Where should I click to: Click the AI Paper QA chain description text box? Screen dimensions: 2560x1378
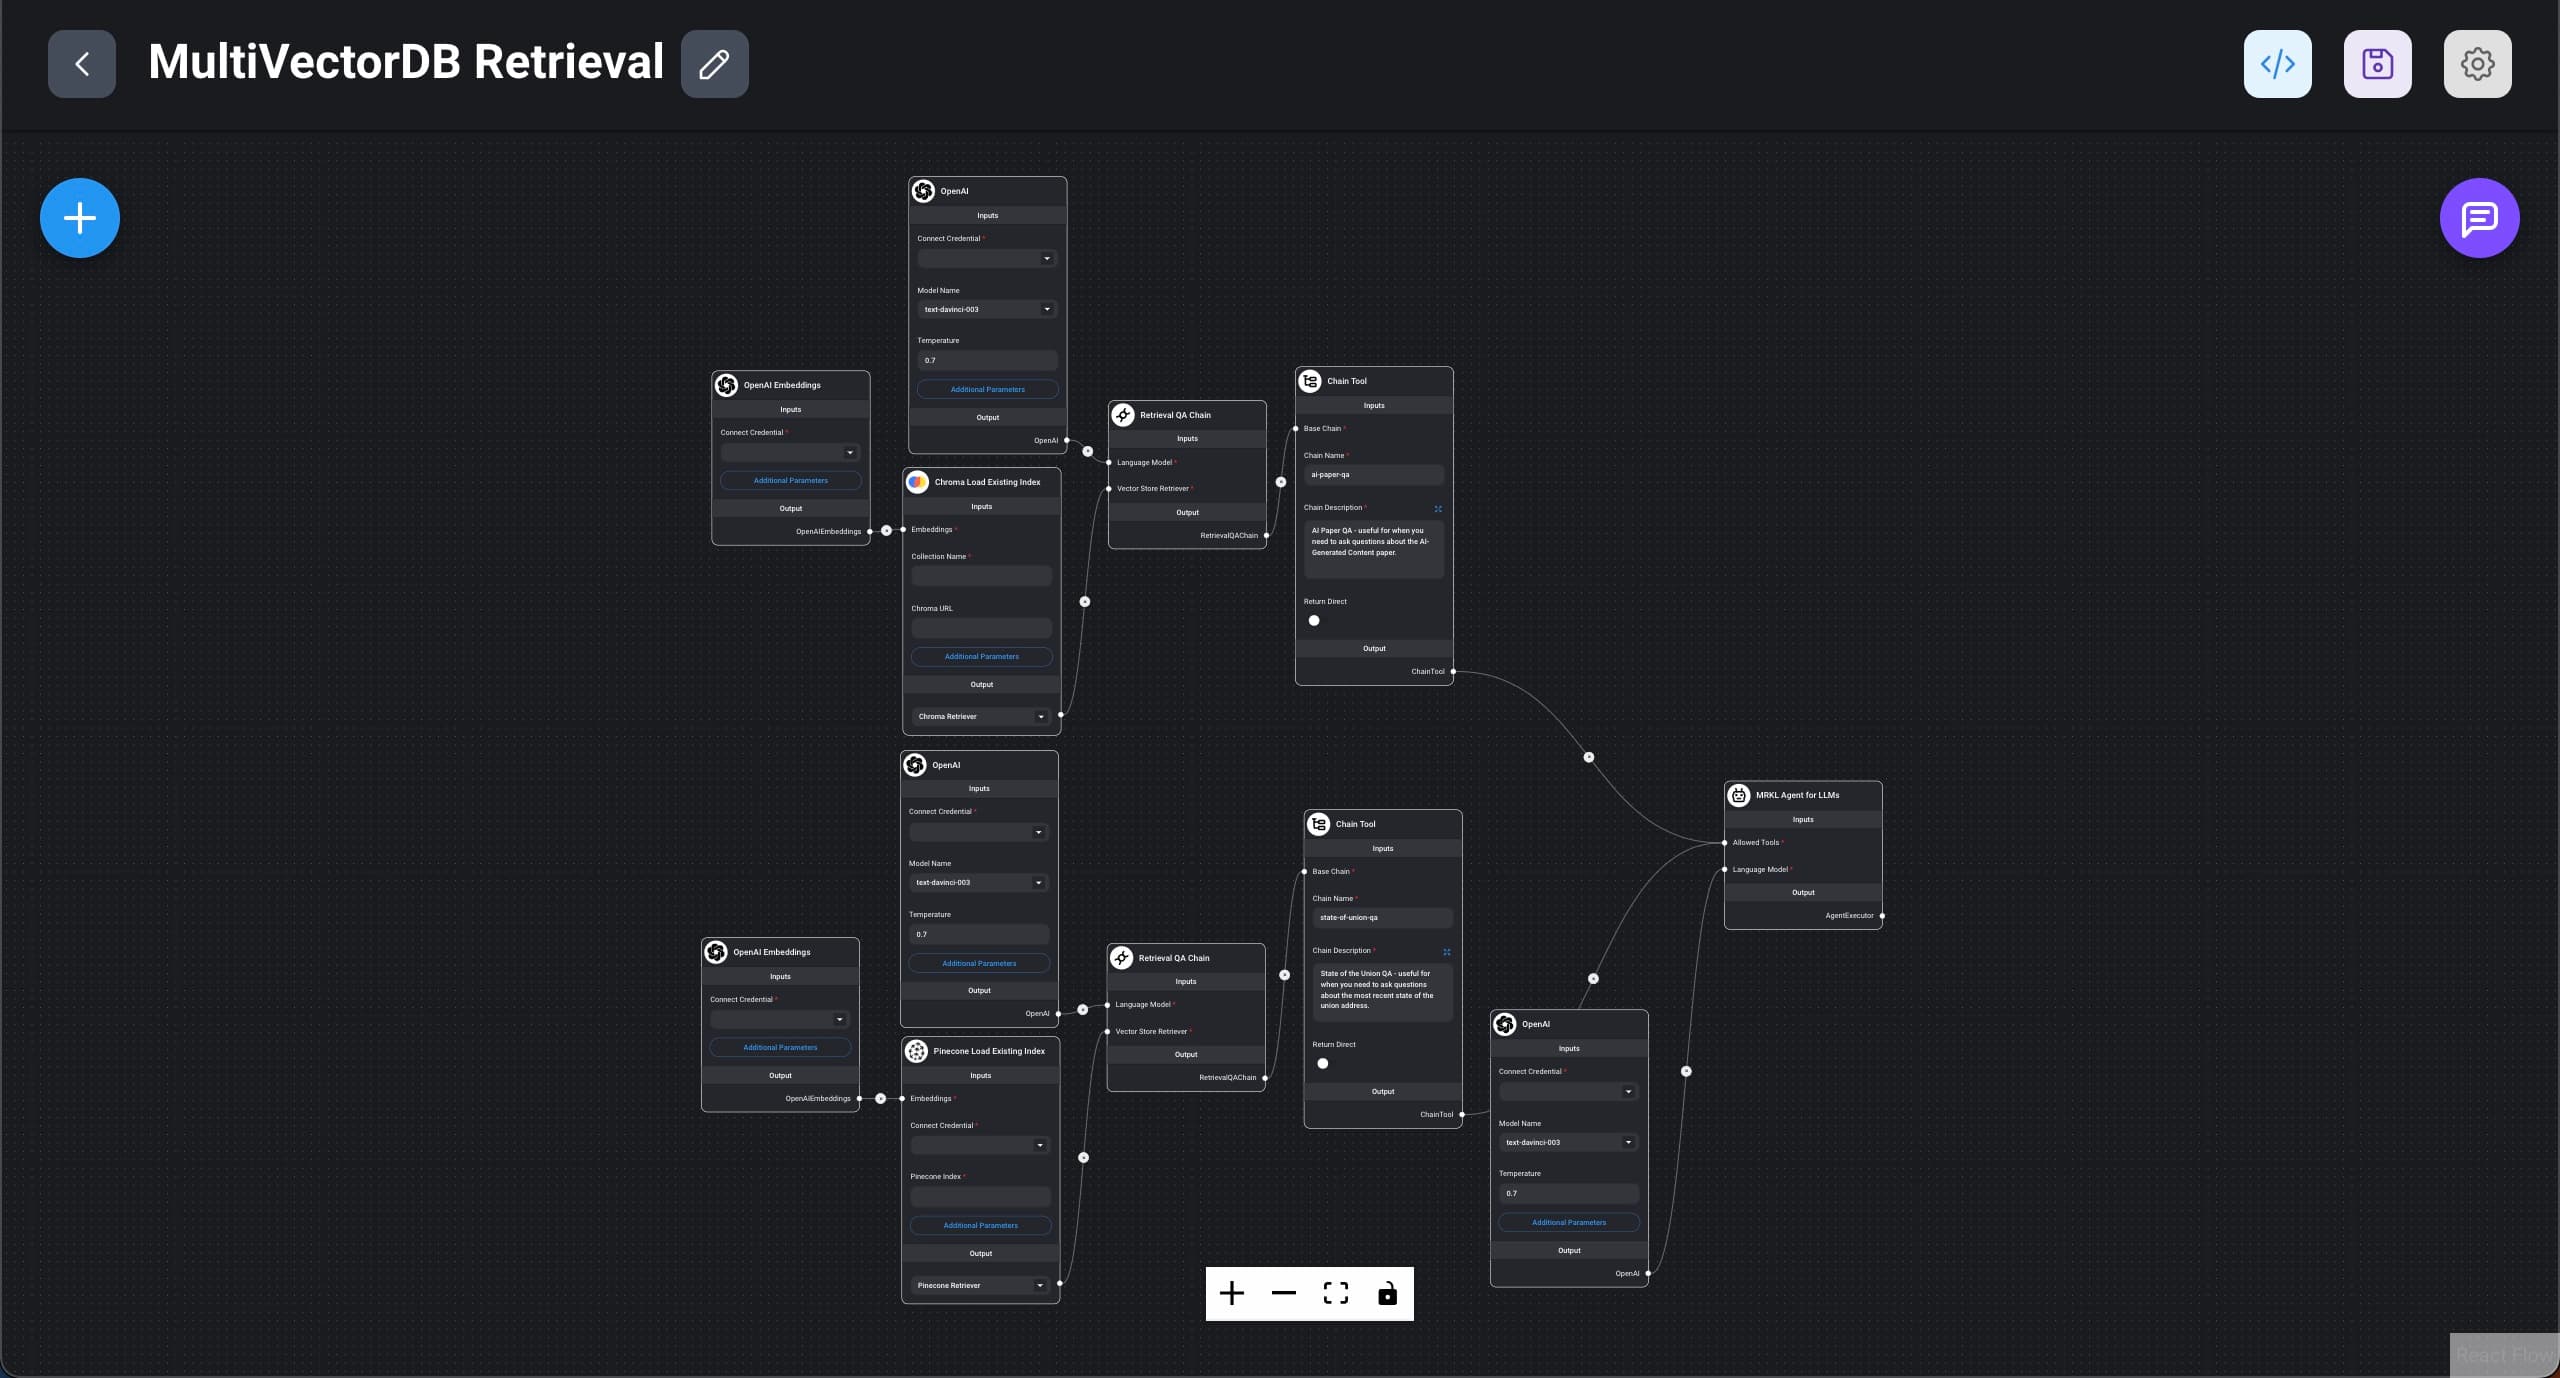1374,549
